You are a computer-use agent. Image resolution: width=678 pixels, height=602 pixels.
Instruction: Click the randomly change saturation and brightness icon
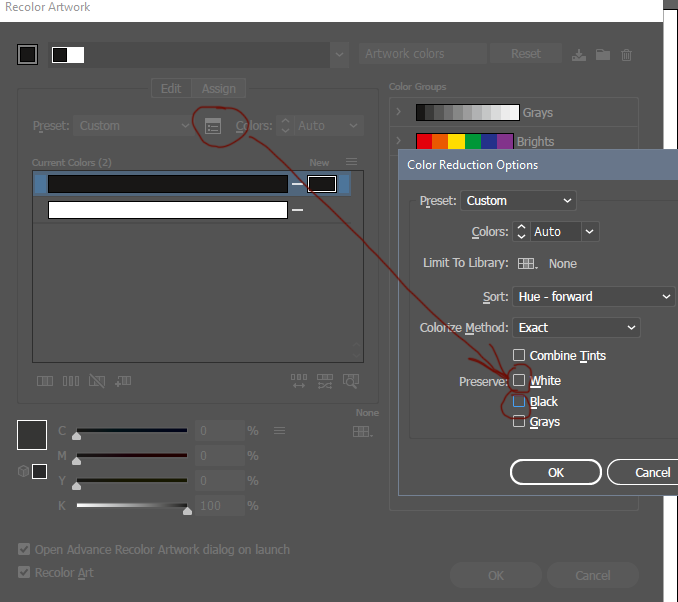[325, 381]
